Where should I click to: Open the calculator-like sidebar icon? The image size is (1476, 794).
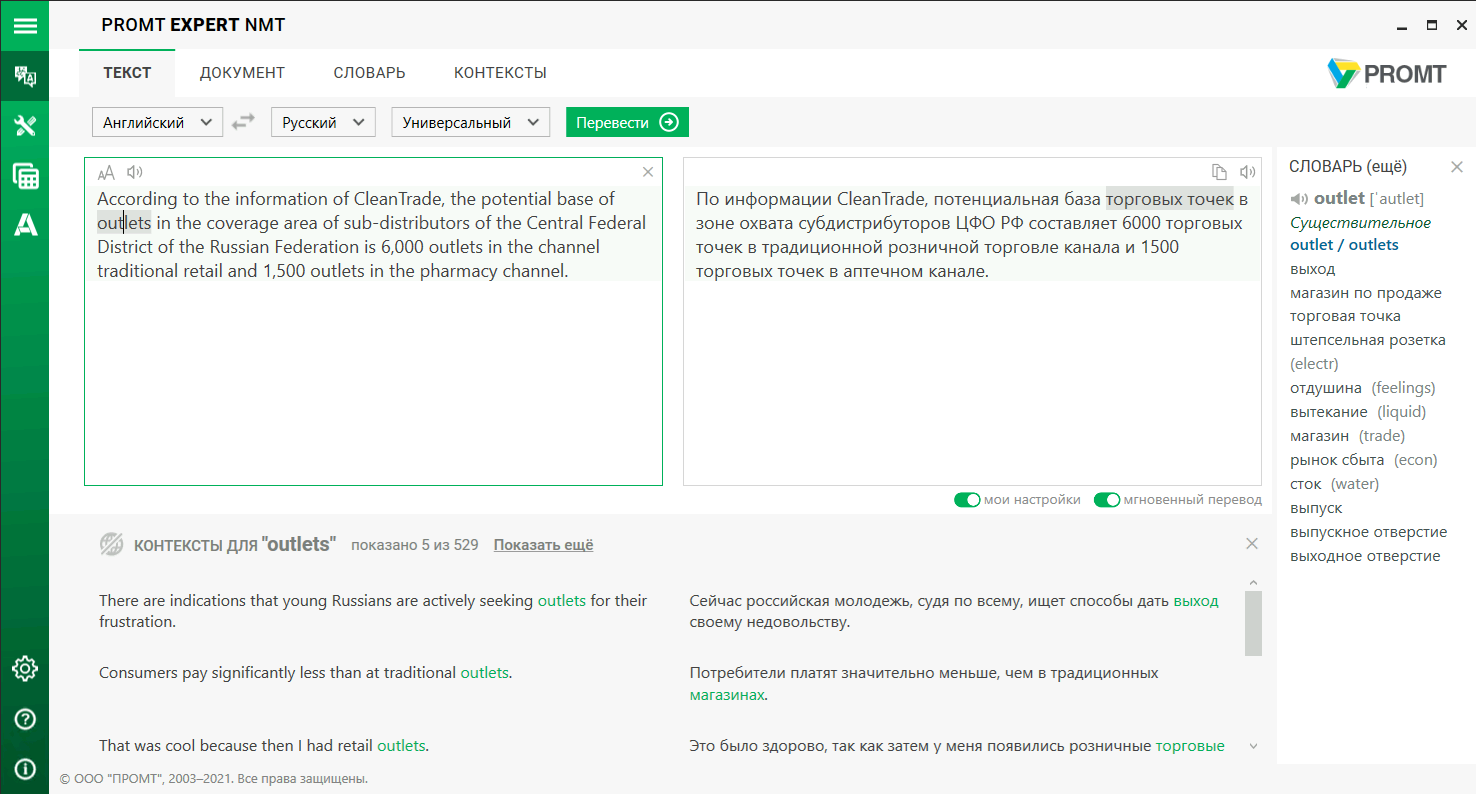click(24, 176)
